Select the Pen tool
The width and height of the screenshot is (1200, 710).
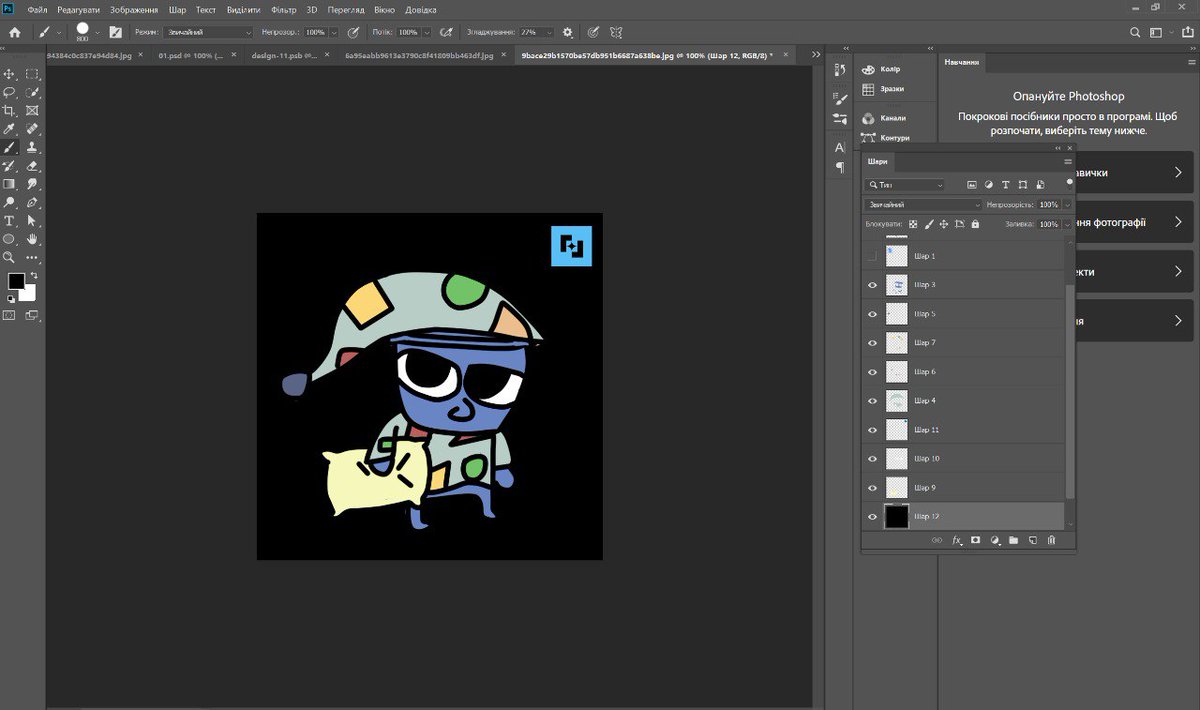click(x=32, y=202)
